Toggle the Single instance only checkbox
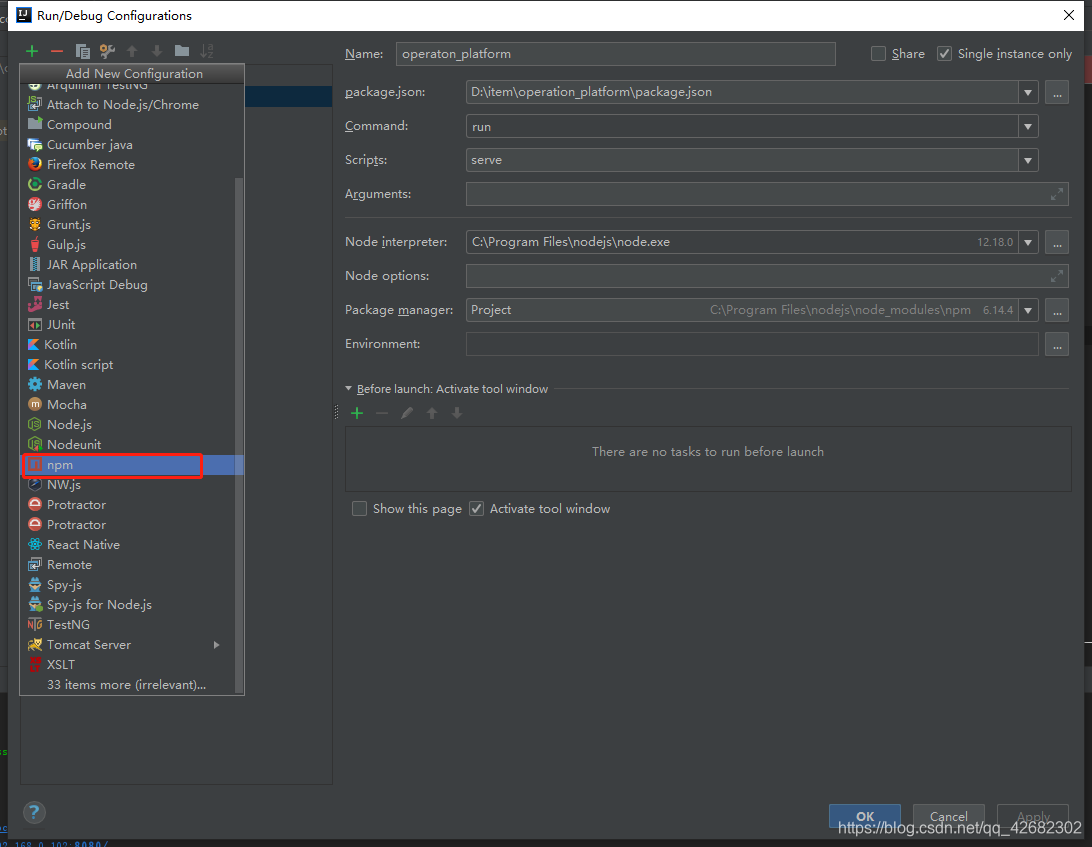 pos(944,54)
